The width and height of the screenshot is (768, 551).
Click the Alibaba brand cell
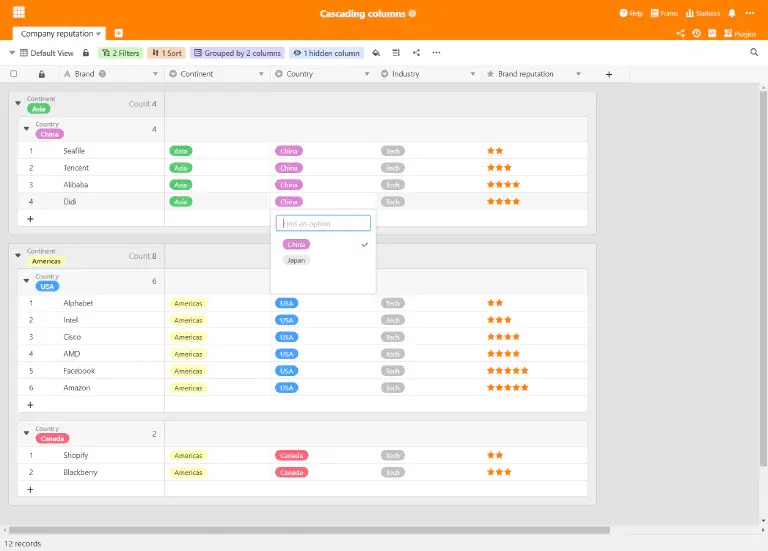pos(76,185)
